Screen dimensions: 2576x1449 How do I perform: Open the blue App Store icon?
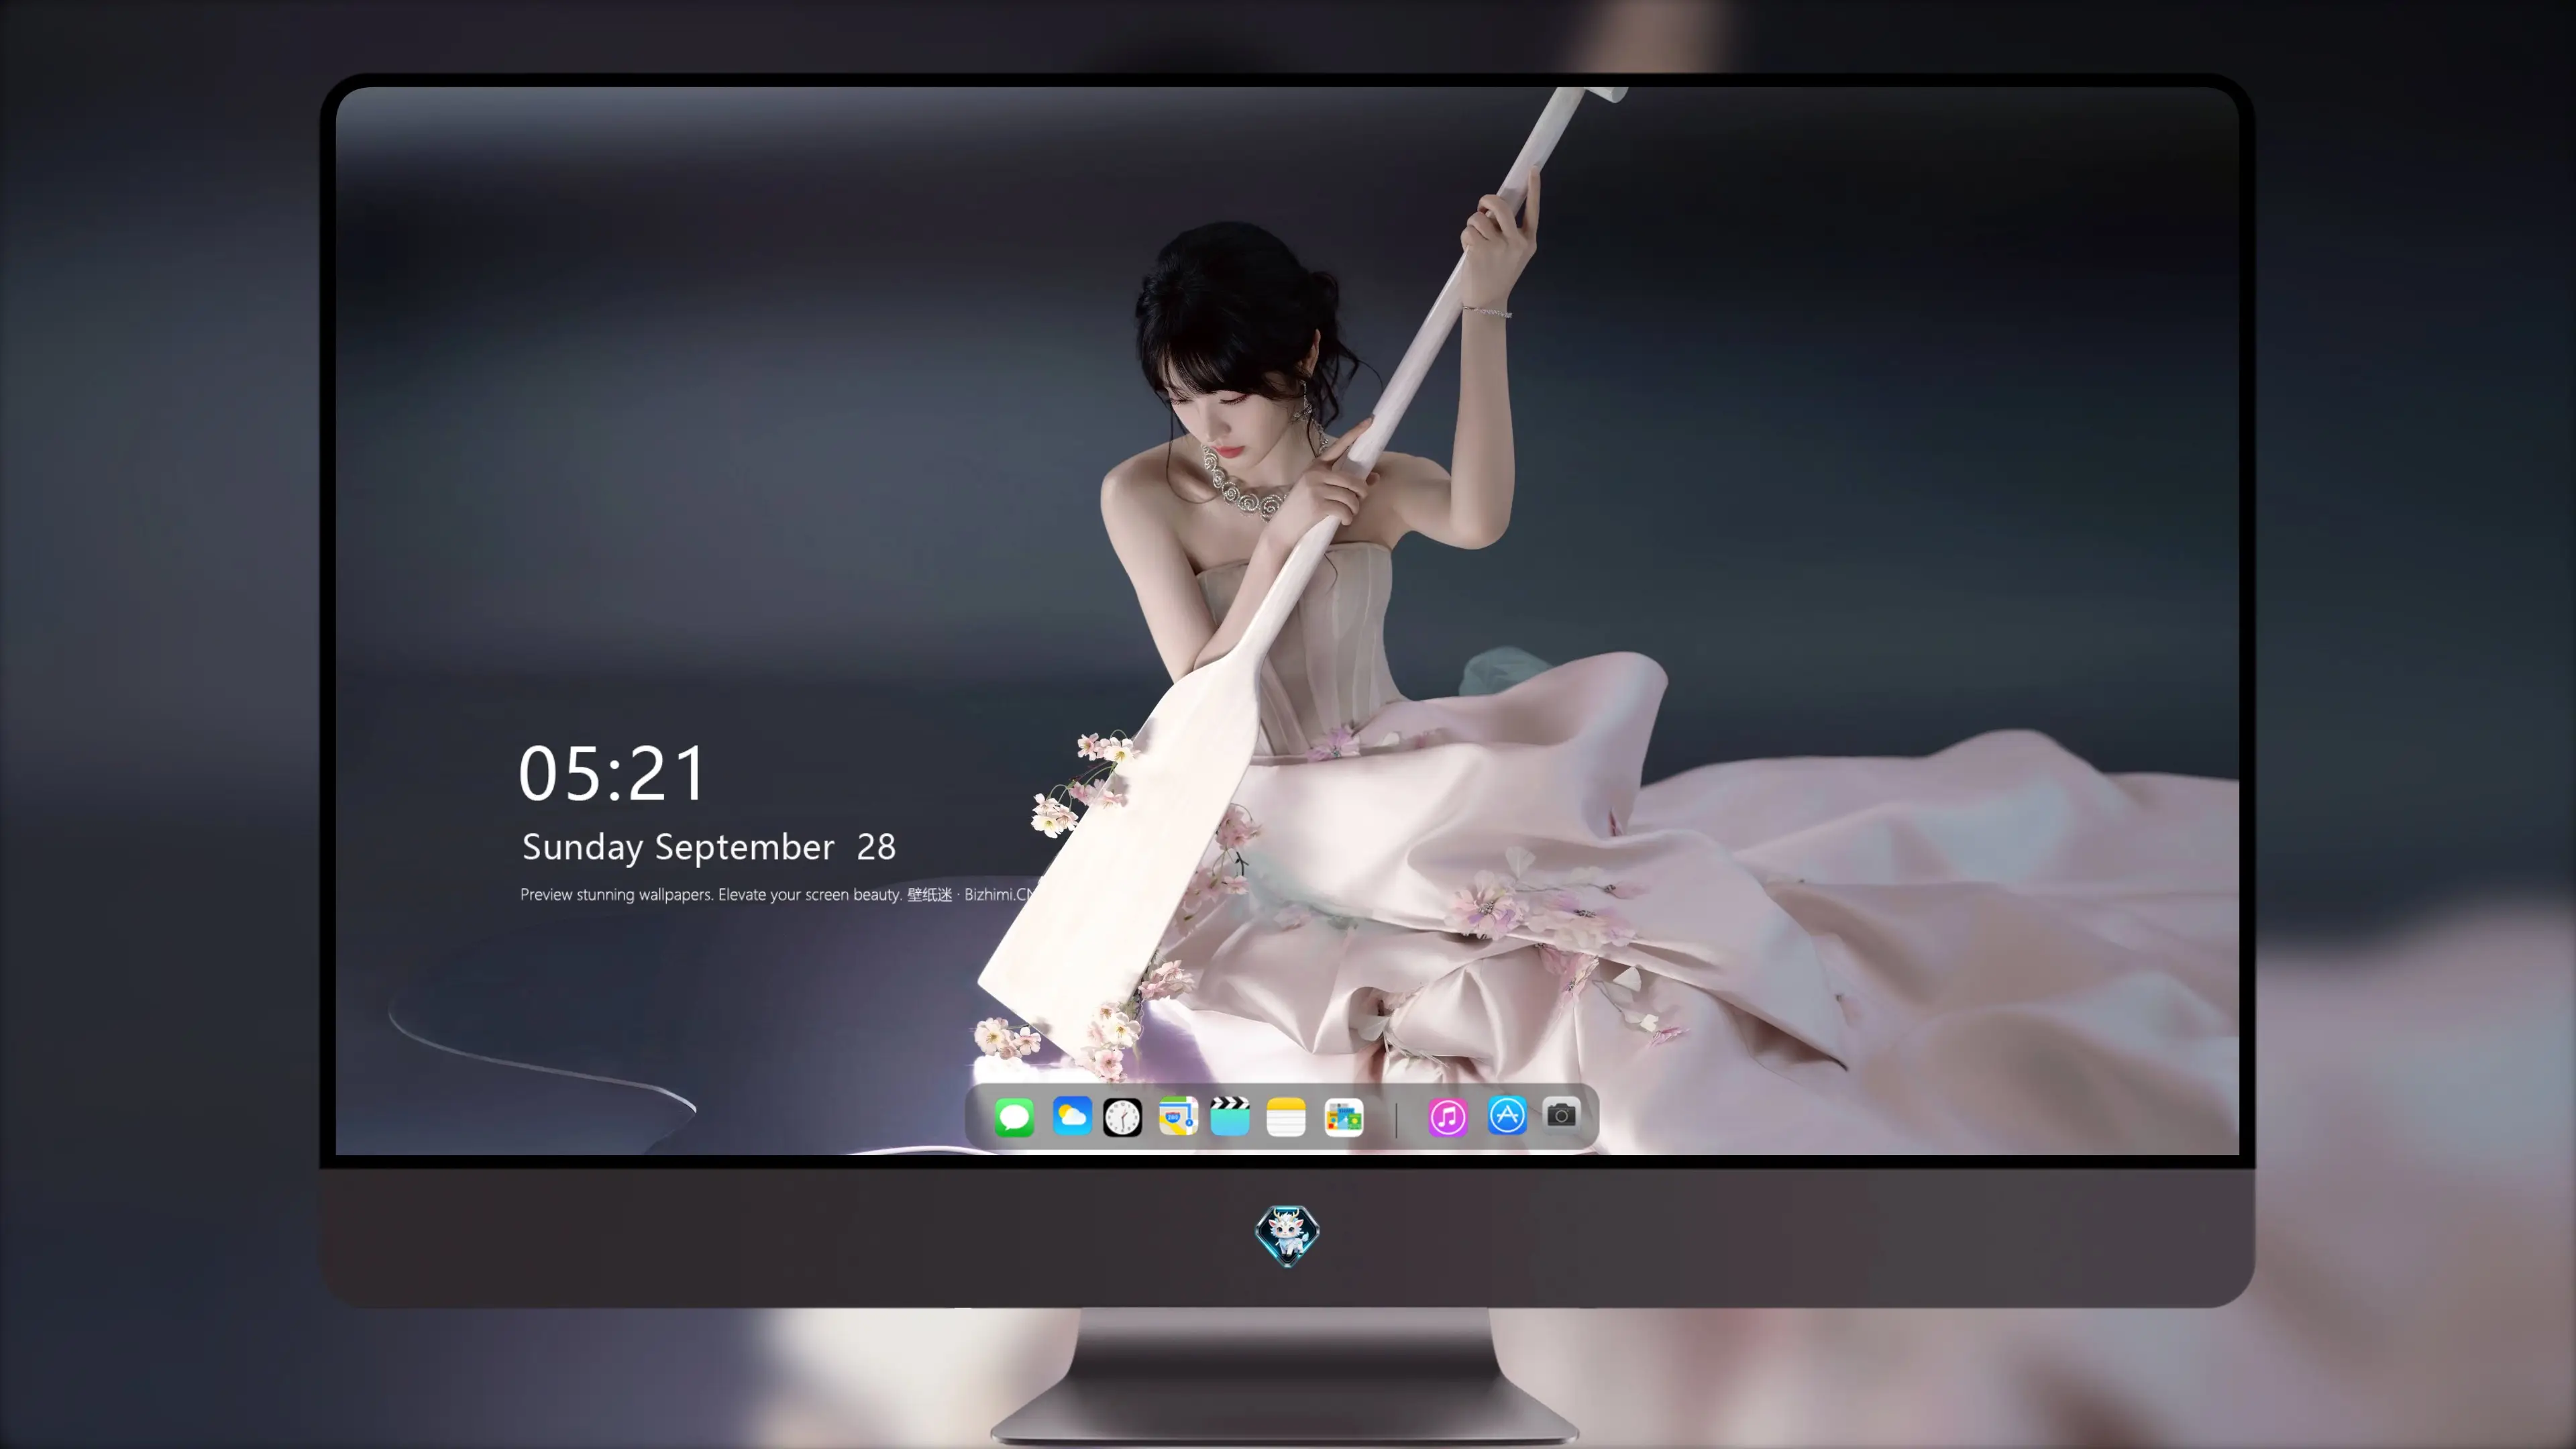pos(1507,1116)
